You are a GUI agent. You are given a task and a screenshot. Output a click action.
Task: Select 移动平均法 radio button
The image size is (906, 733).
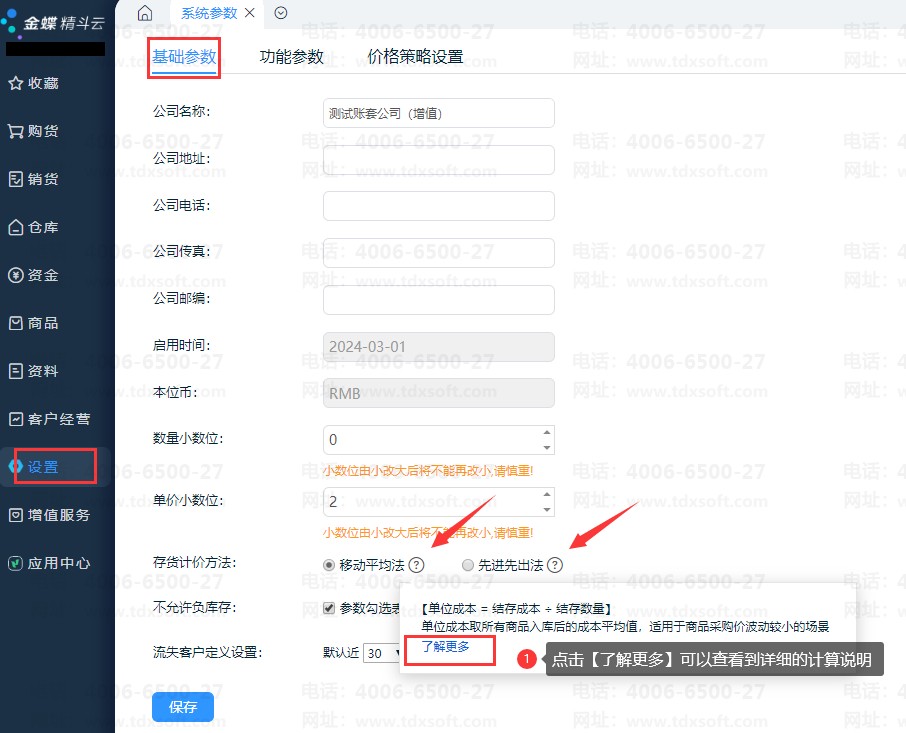[329, 565]
